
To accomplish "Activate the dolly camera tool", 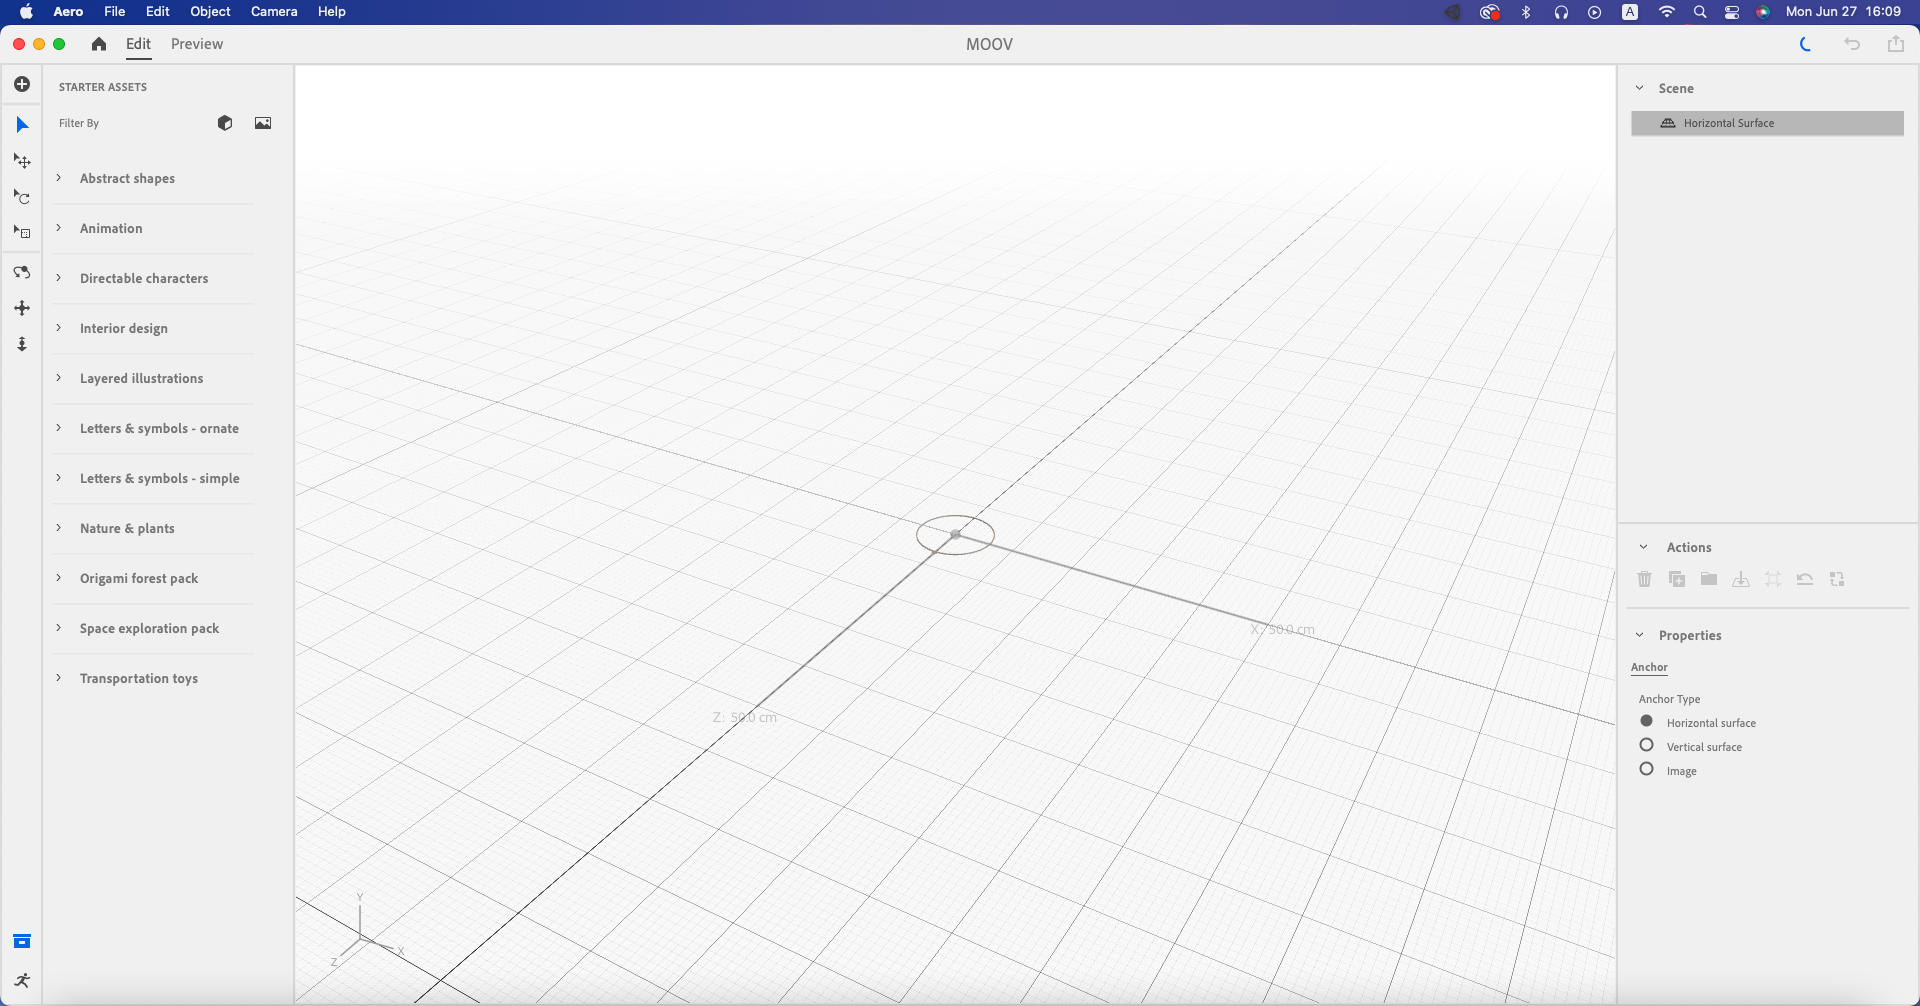I will [22, 344].
